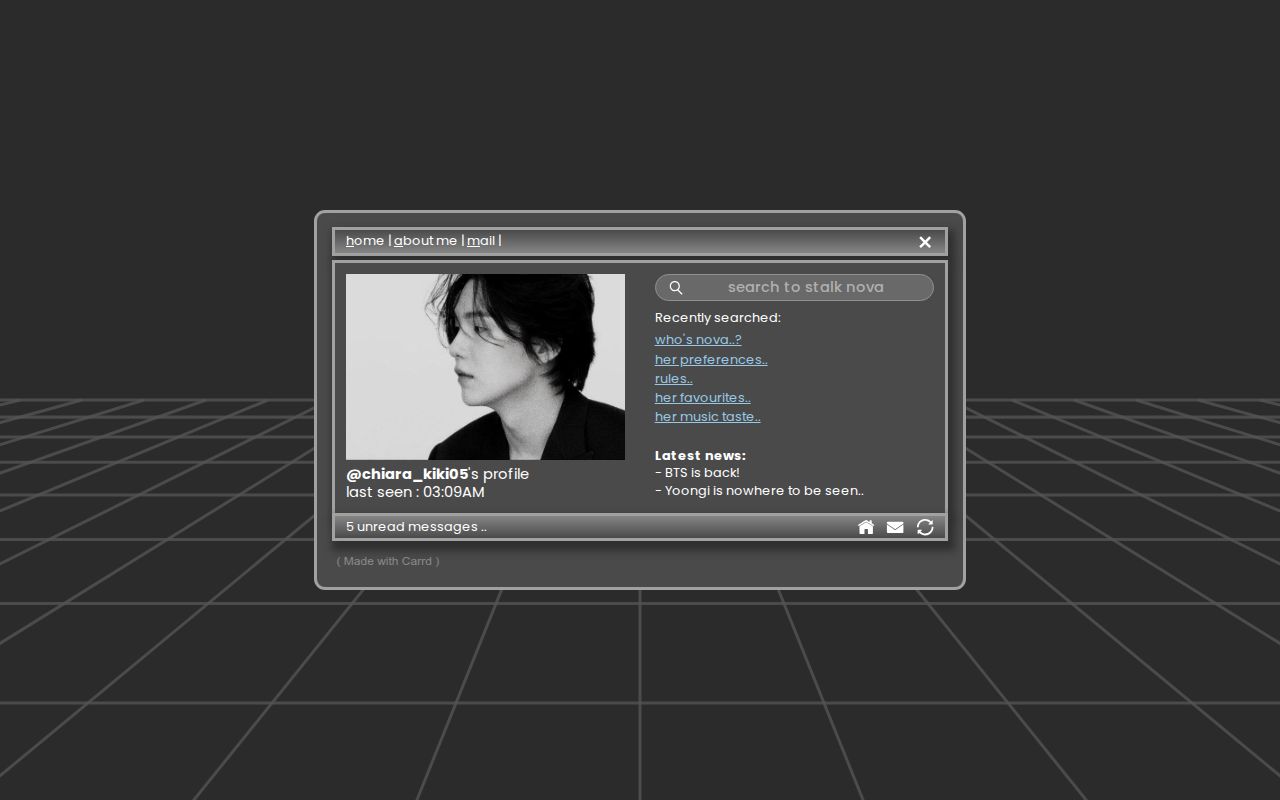The image size is (1280, 800).
Task: Focus the 'search to stalk nova' field
Action: (805, 288)
